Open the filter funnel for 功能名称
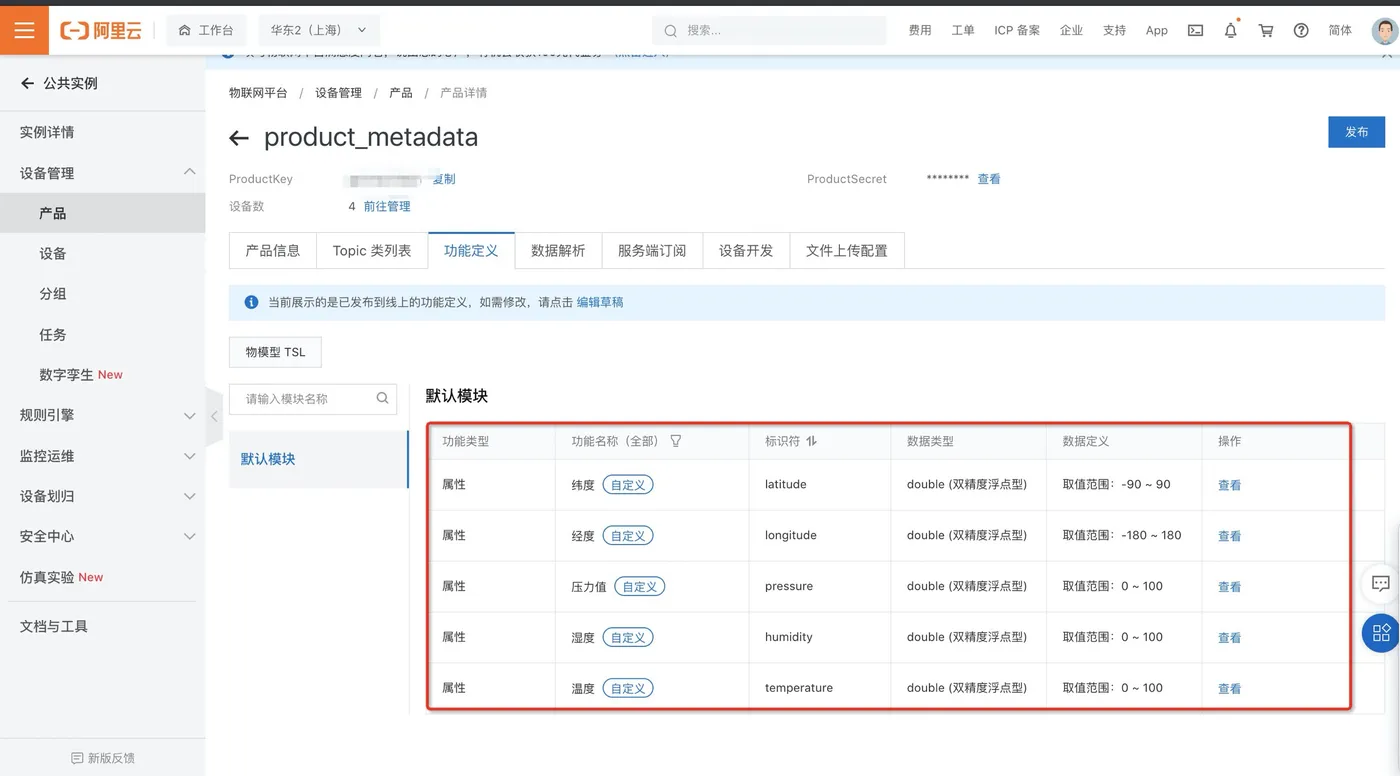 point(676,441)
